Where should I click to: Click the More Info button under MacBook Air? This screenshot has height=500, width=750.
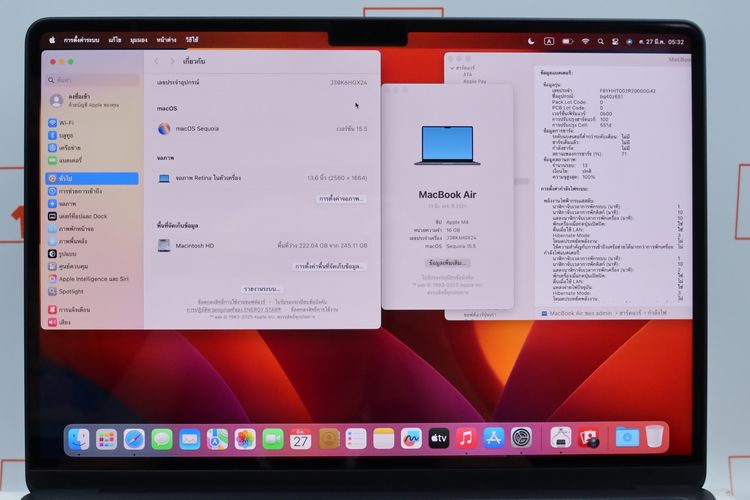pyautogui.click(x=447, y=263)
